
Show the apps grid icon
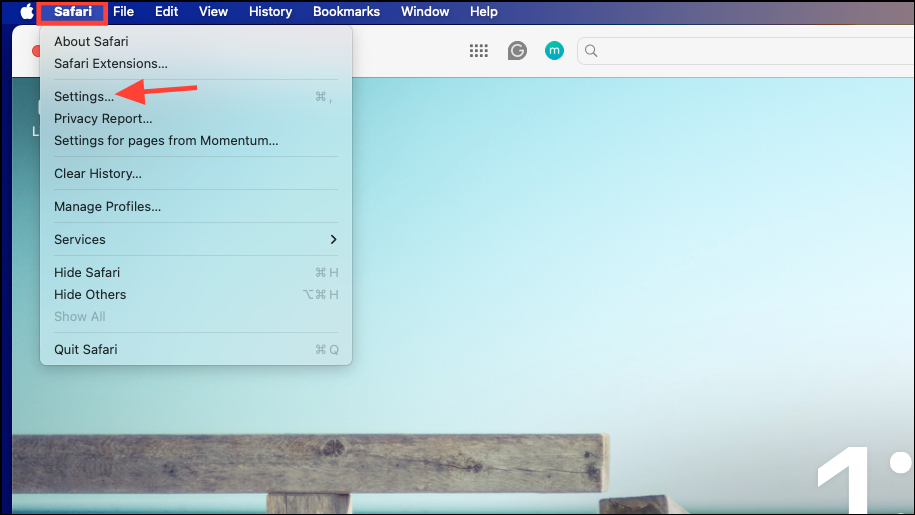pos(479,51)
